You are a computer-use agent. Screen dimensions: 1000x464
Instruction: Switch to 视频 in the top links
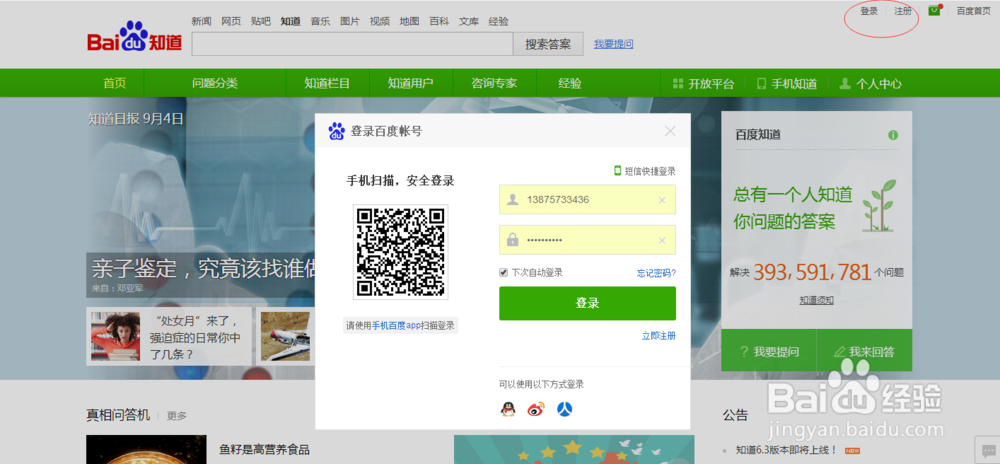click(379, 21)
